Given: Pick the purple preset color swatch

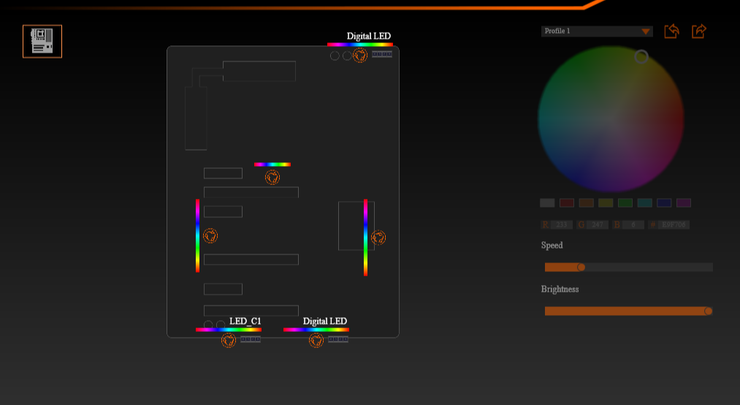Looking at the screenshot, I should 684,203.
